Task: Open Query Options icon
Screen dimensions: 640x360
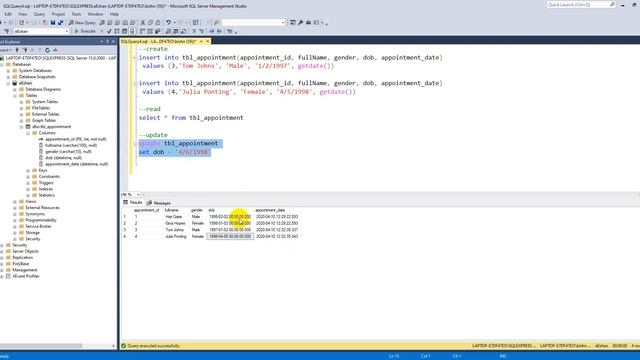Action: [124, 31]
